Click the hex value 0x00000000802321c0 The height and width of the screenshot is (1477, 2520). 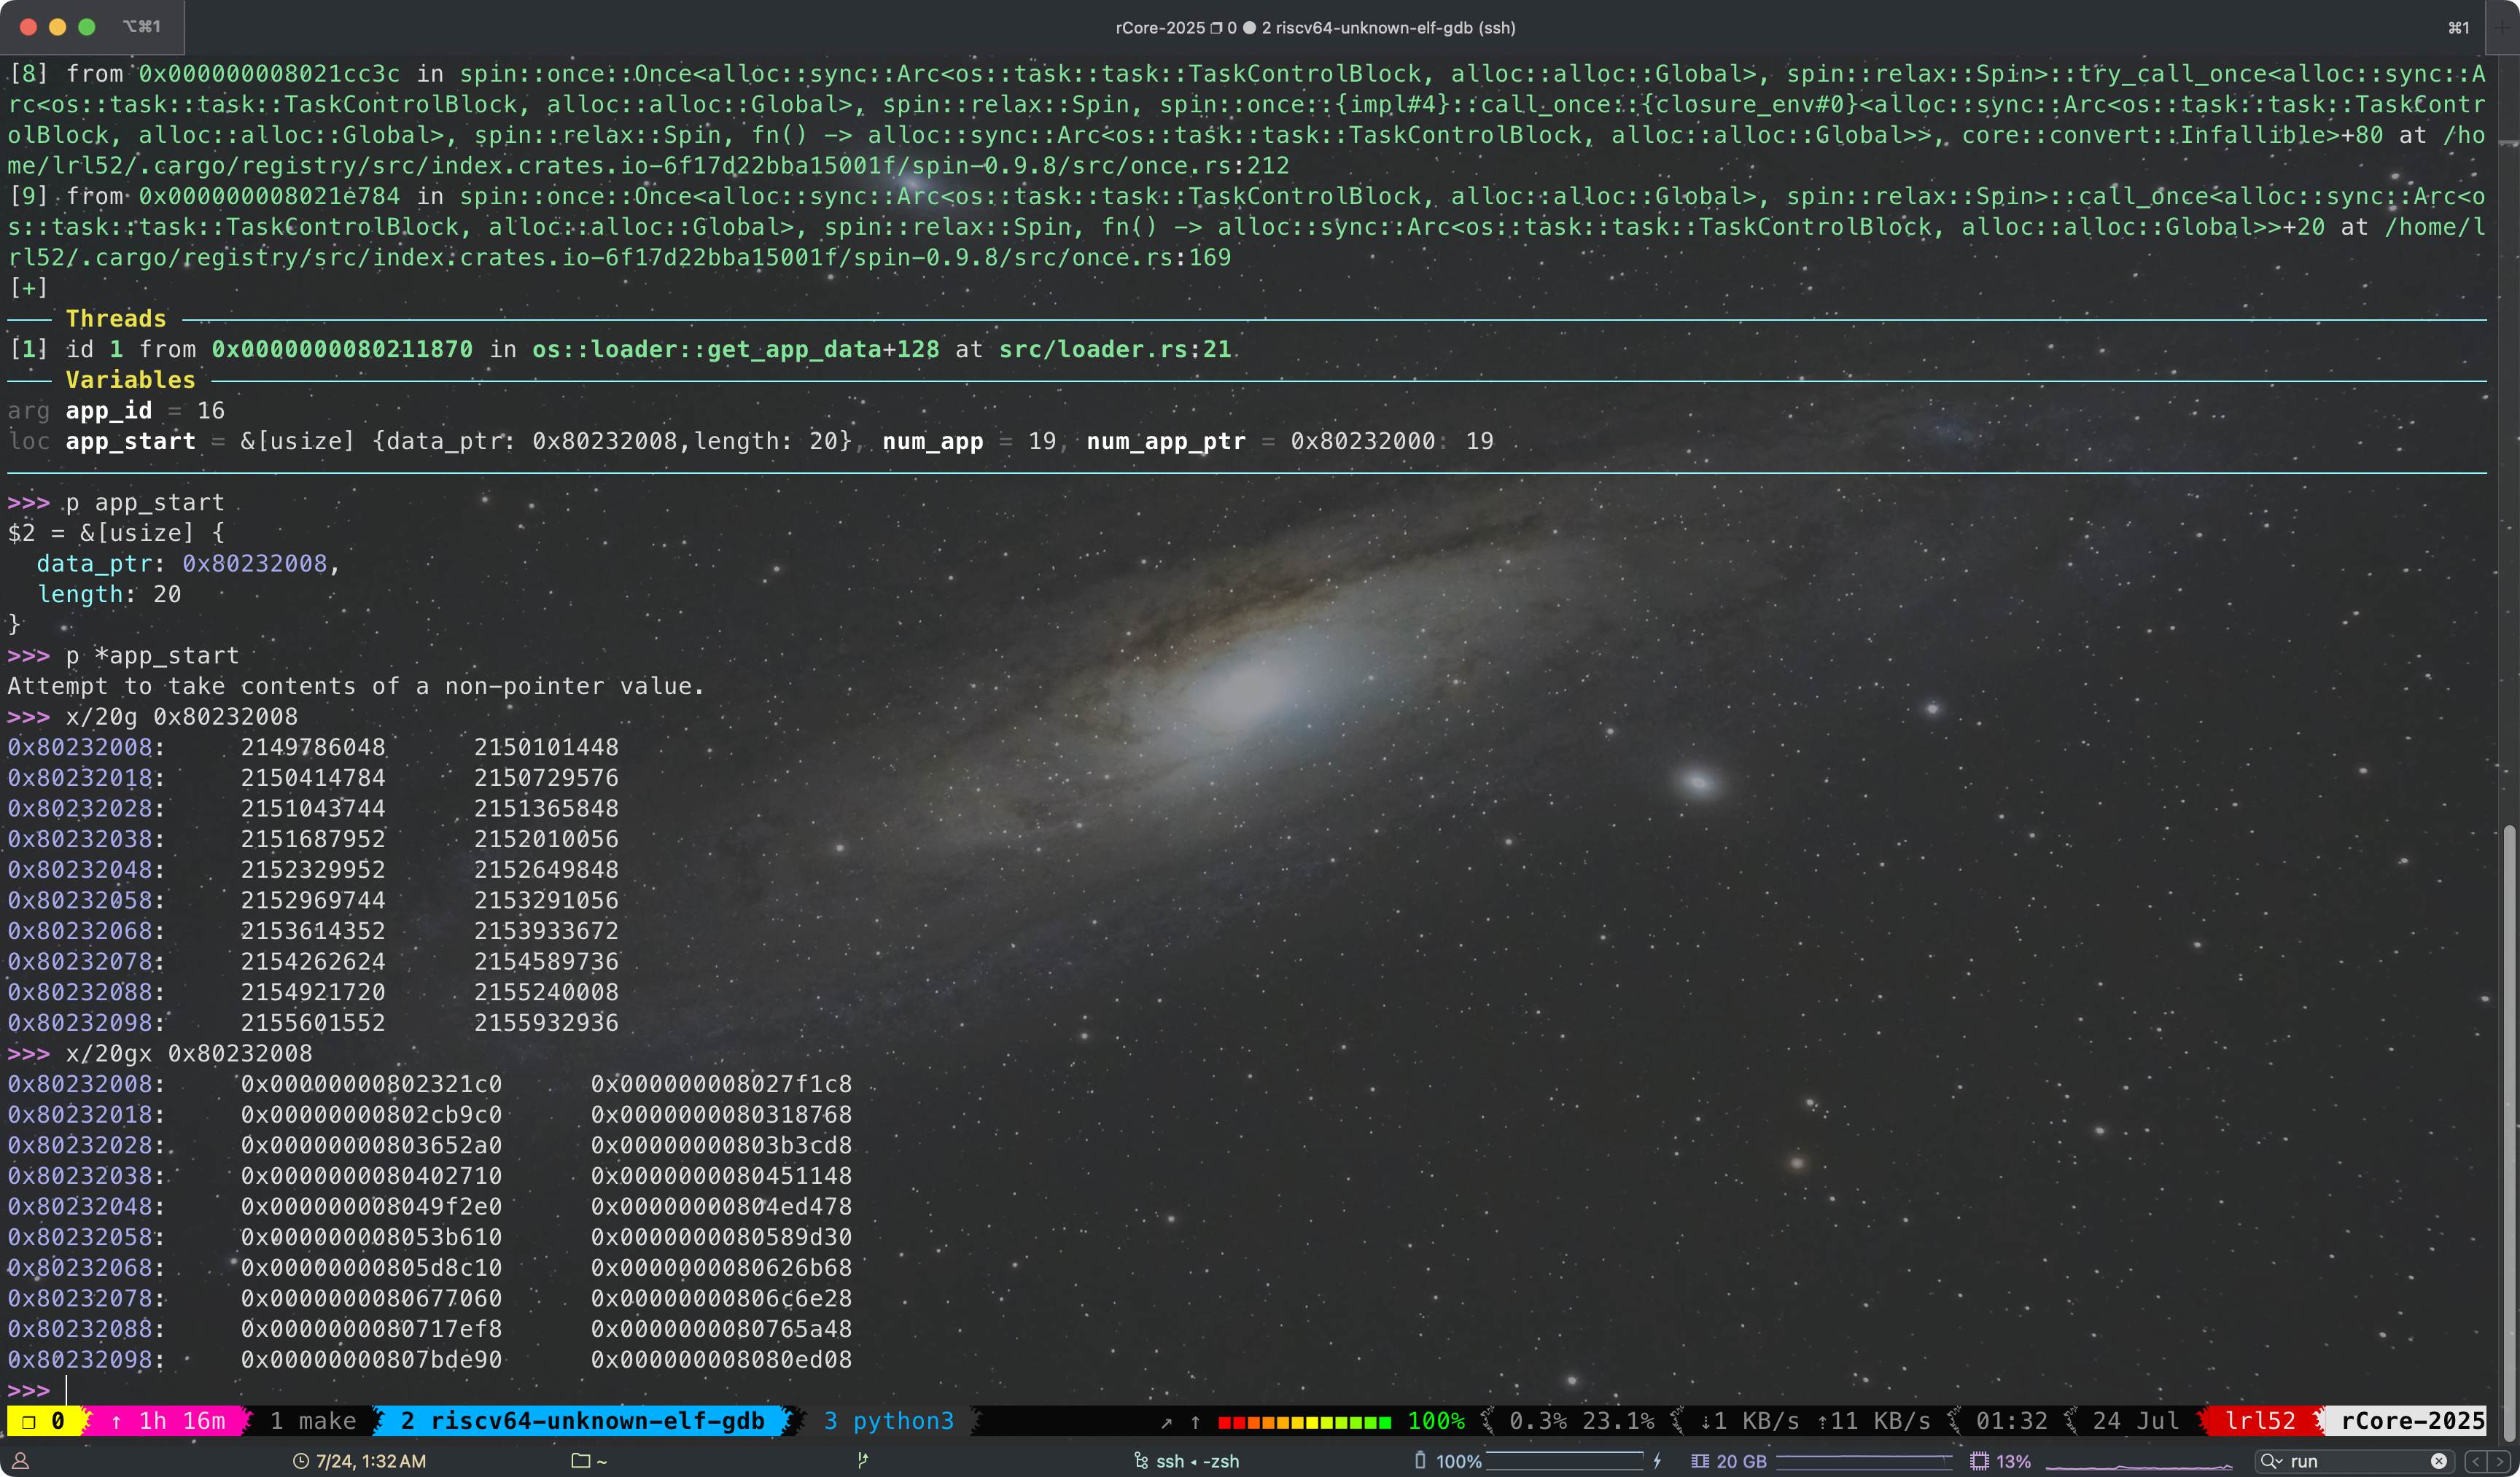(371, 1084)
